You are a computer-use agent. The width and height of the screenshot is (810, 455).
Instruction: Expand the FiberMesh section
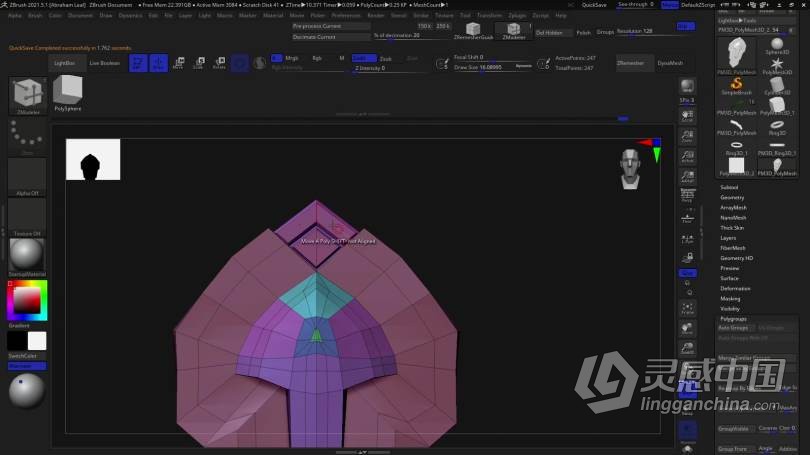[x=733, y=248]
